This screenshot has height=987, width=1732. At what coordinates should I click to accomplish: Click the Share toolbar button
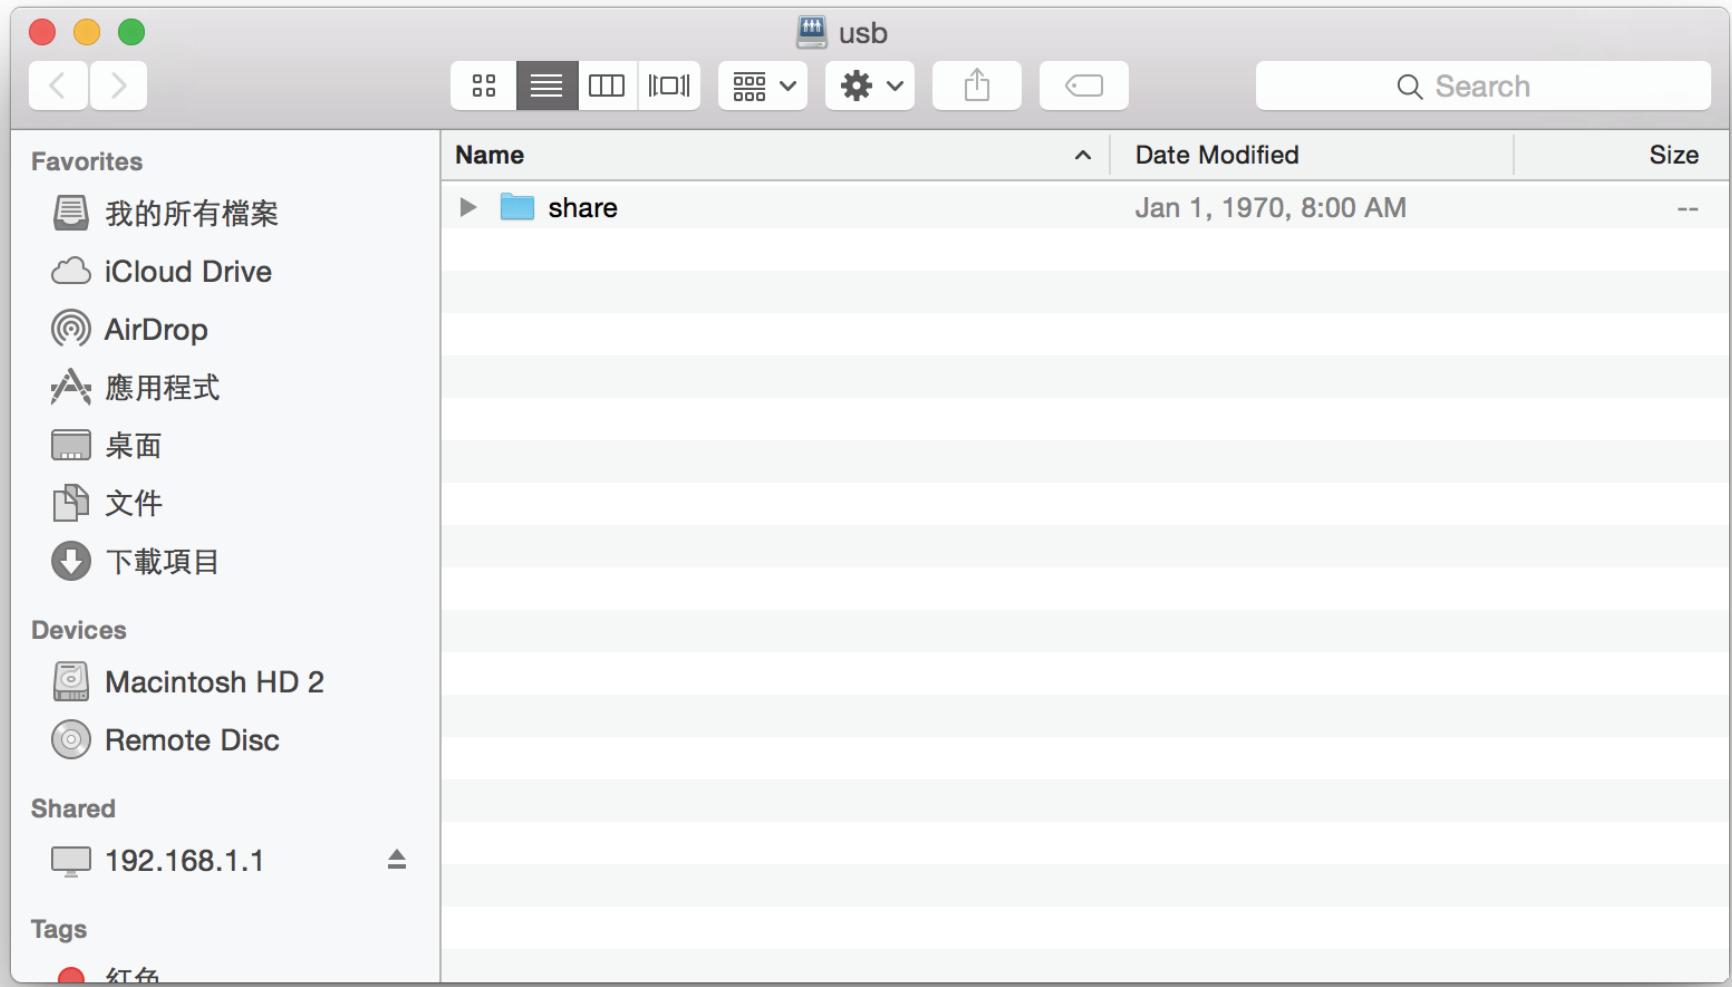point(977,86)
